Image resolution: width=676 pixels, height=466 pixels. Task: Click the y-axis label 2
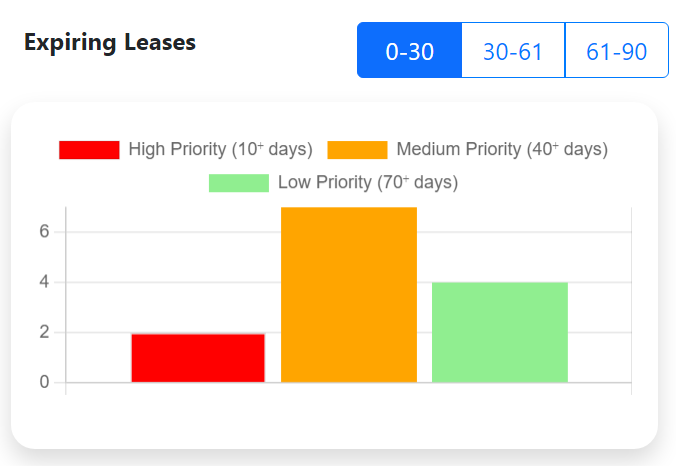pos(44,332)
